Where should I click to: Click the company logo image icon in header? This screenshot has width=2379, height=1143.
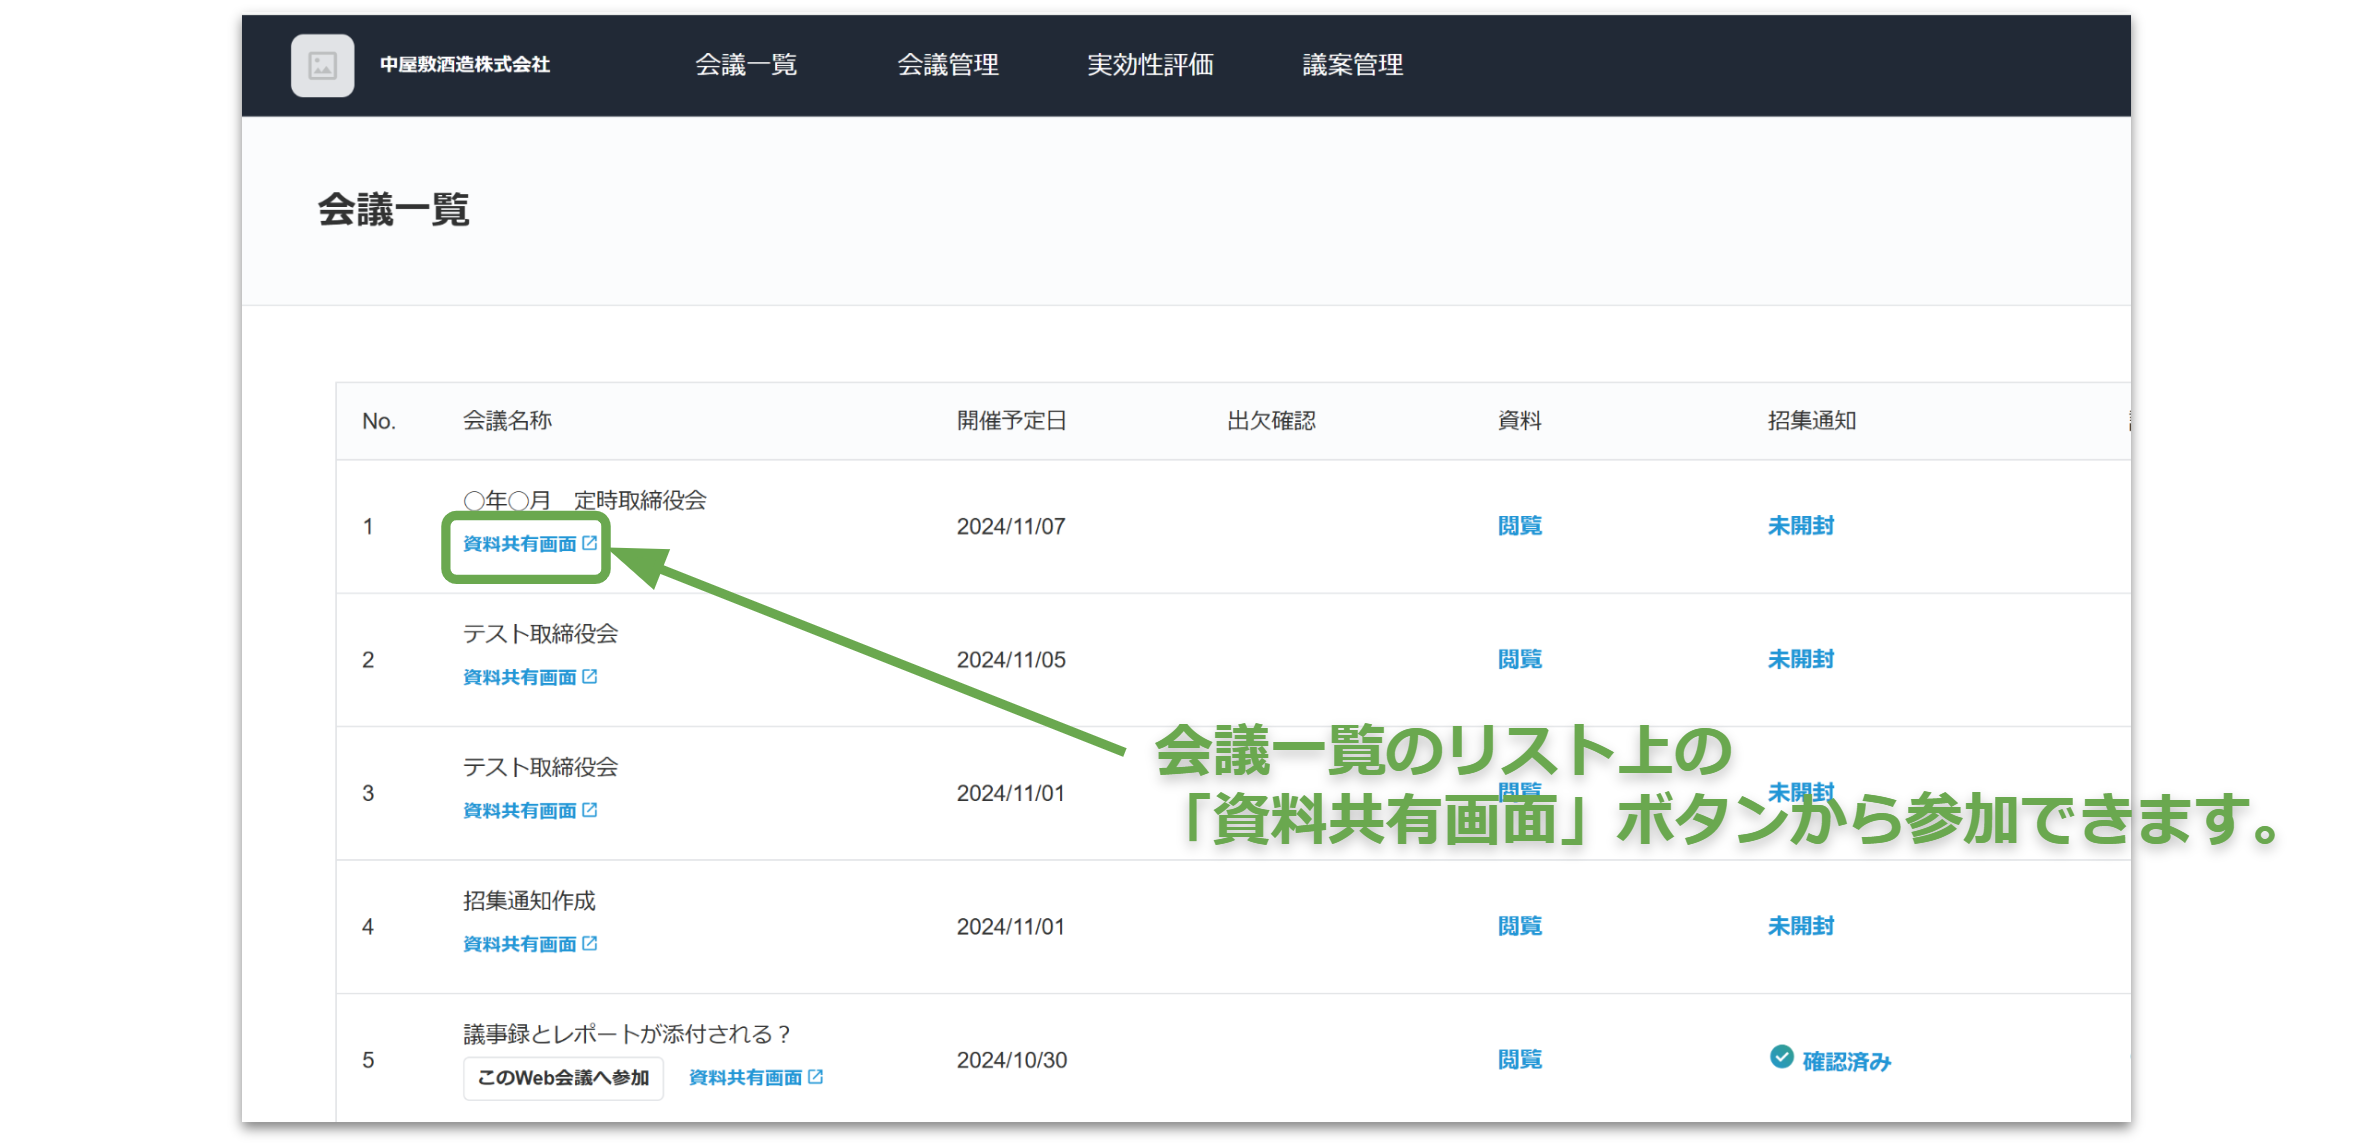click(322, 65)
